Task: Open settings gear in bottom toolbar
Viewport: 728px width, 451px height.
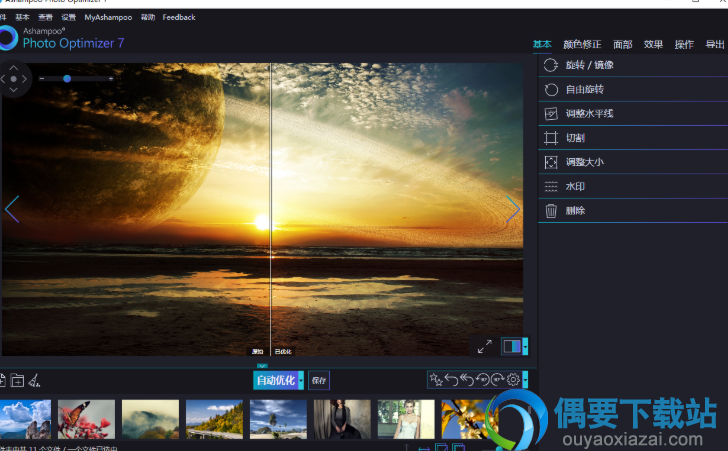Action: point(513,379)
